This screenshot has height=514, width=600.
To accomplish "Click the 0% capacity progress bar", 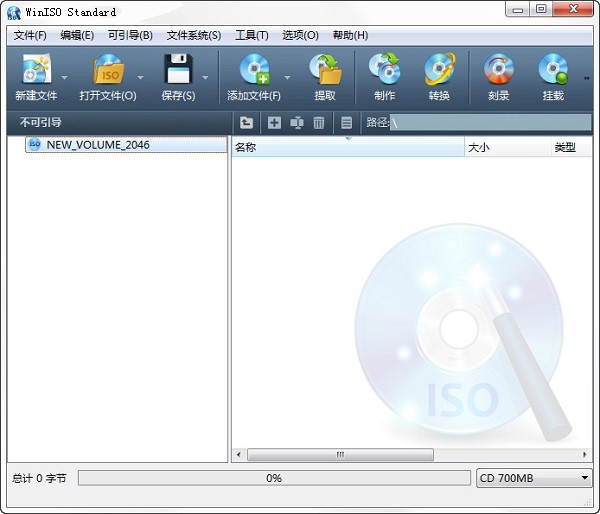I will point(274,478).
